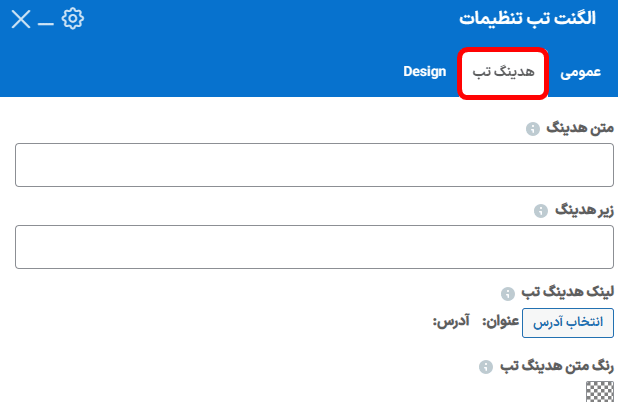Click the عنوان: label in link row
The height and width of the screenshot is (402, 618).
tap(501, 322)
